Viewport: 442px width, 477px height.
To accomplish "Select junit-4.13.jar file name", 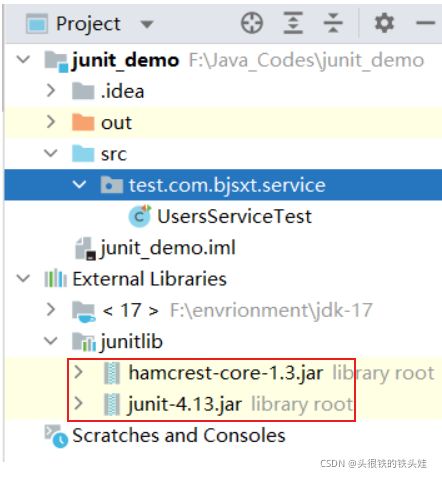I will click(x=185, y=404).
